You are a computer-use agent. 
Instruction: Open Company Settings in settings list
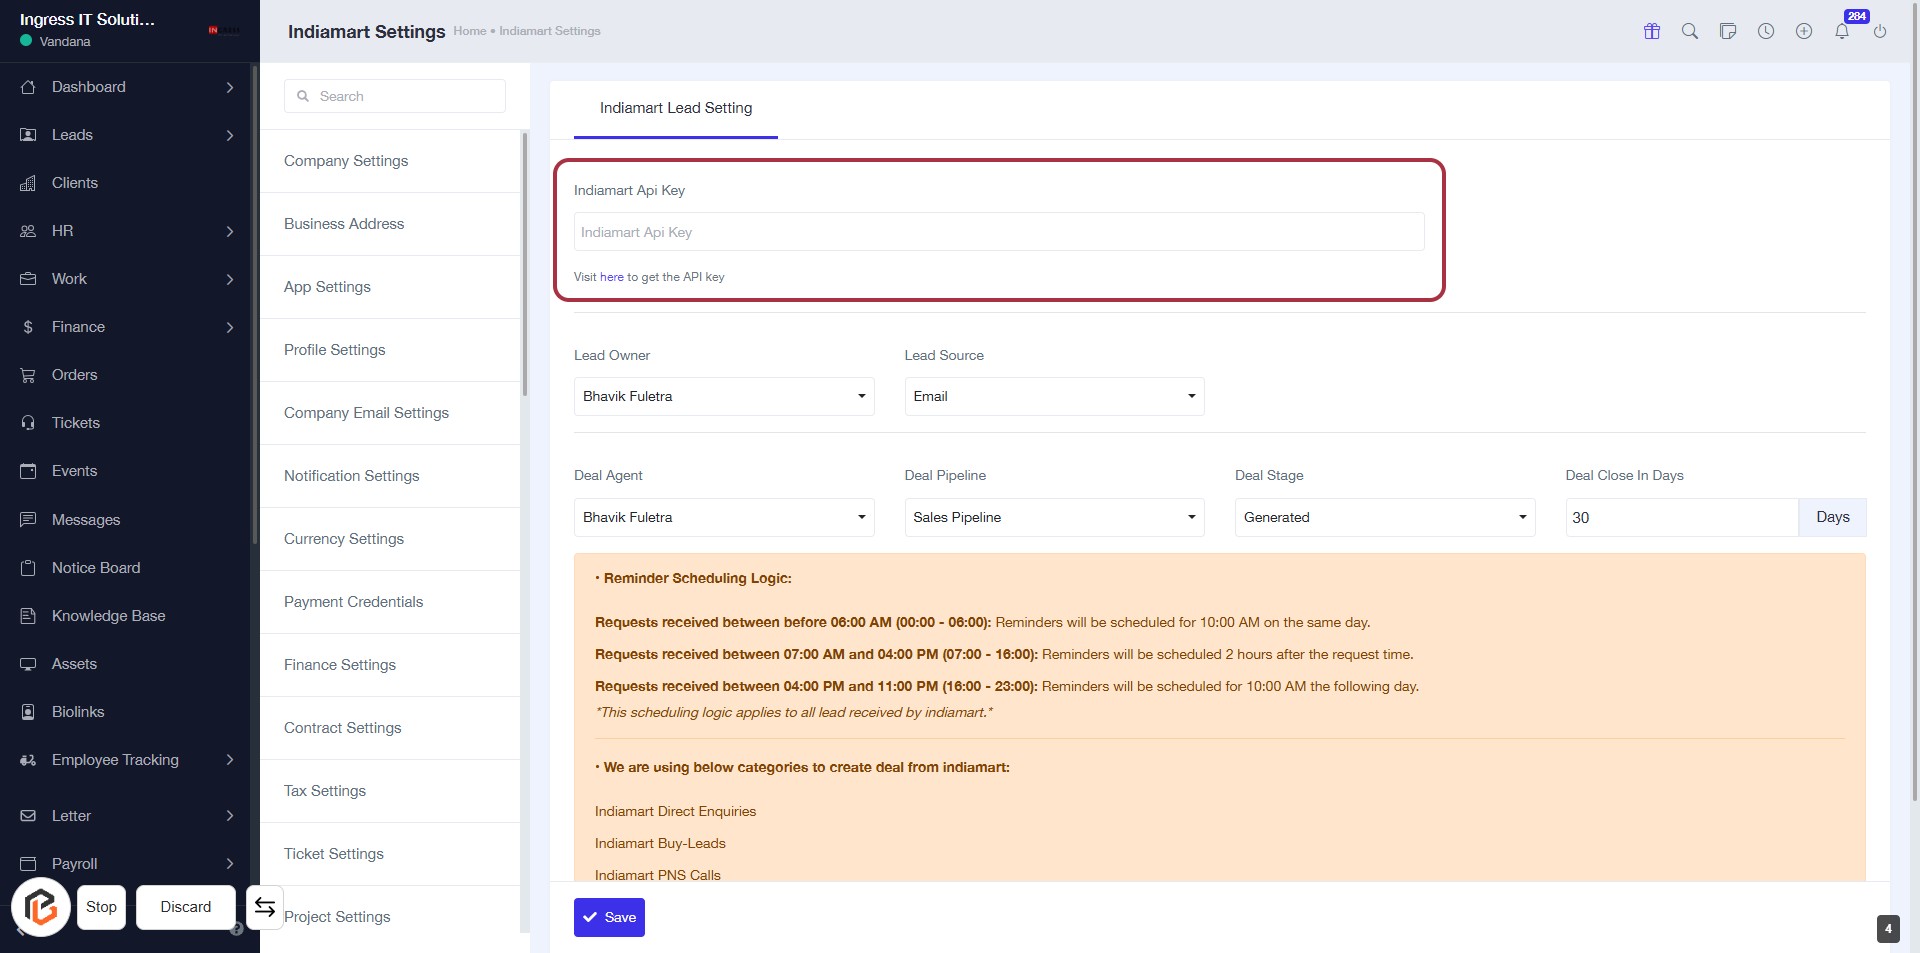click(x=346, y=161)
